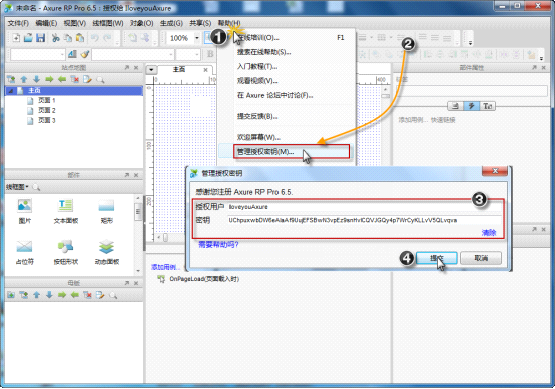Select the 占位符 placeholder widget
This screenshot has height=389, width=555.
coord(24,252)
